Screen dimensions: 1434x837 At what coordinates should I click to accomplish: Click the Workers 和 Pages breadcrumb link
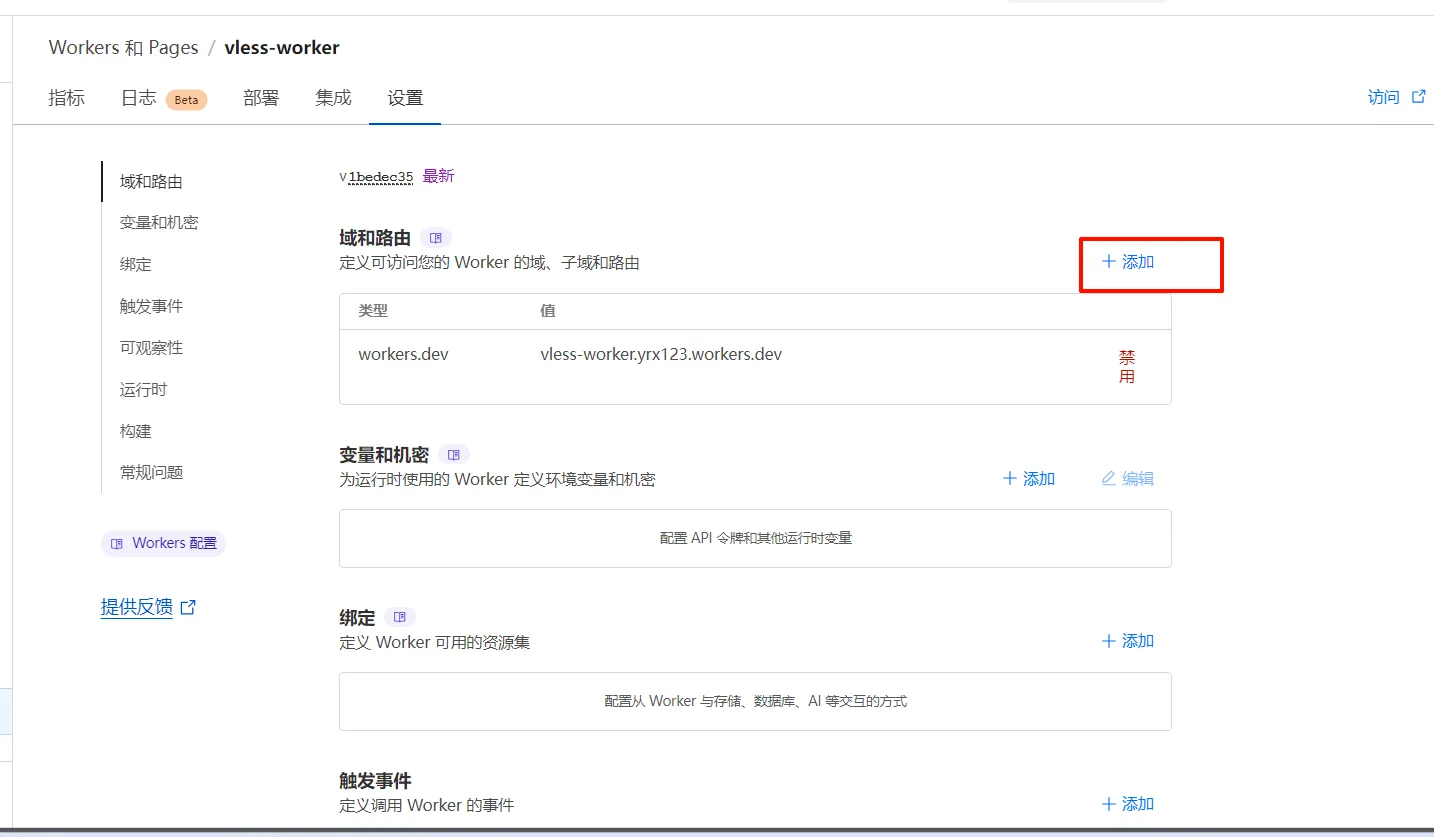tap(123, 48)
